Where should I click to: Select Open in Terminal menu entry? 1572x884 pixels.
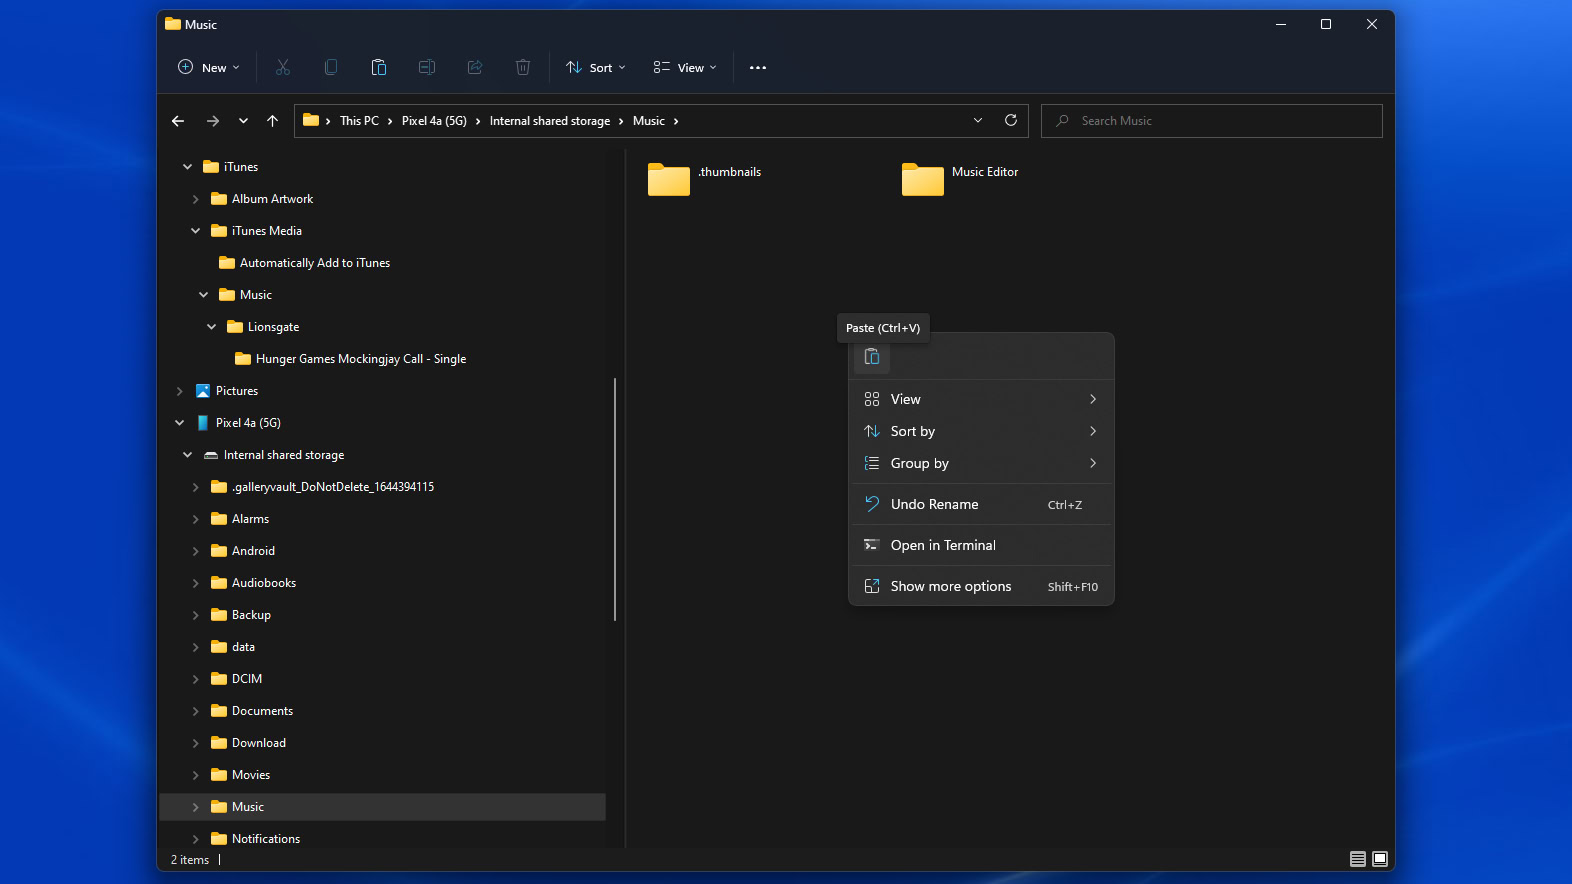[x=942, y=545]
